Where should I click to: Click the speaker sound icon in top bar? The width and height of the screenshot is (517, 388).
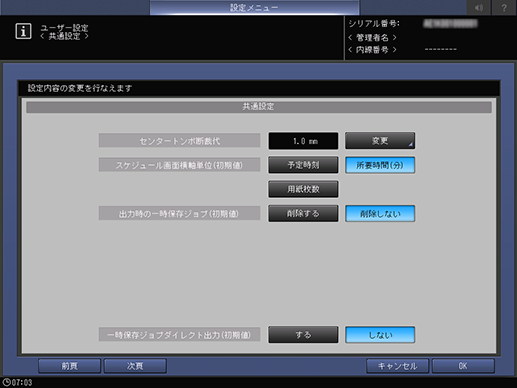pyautogui.click(x=479, y=7)
